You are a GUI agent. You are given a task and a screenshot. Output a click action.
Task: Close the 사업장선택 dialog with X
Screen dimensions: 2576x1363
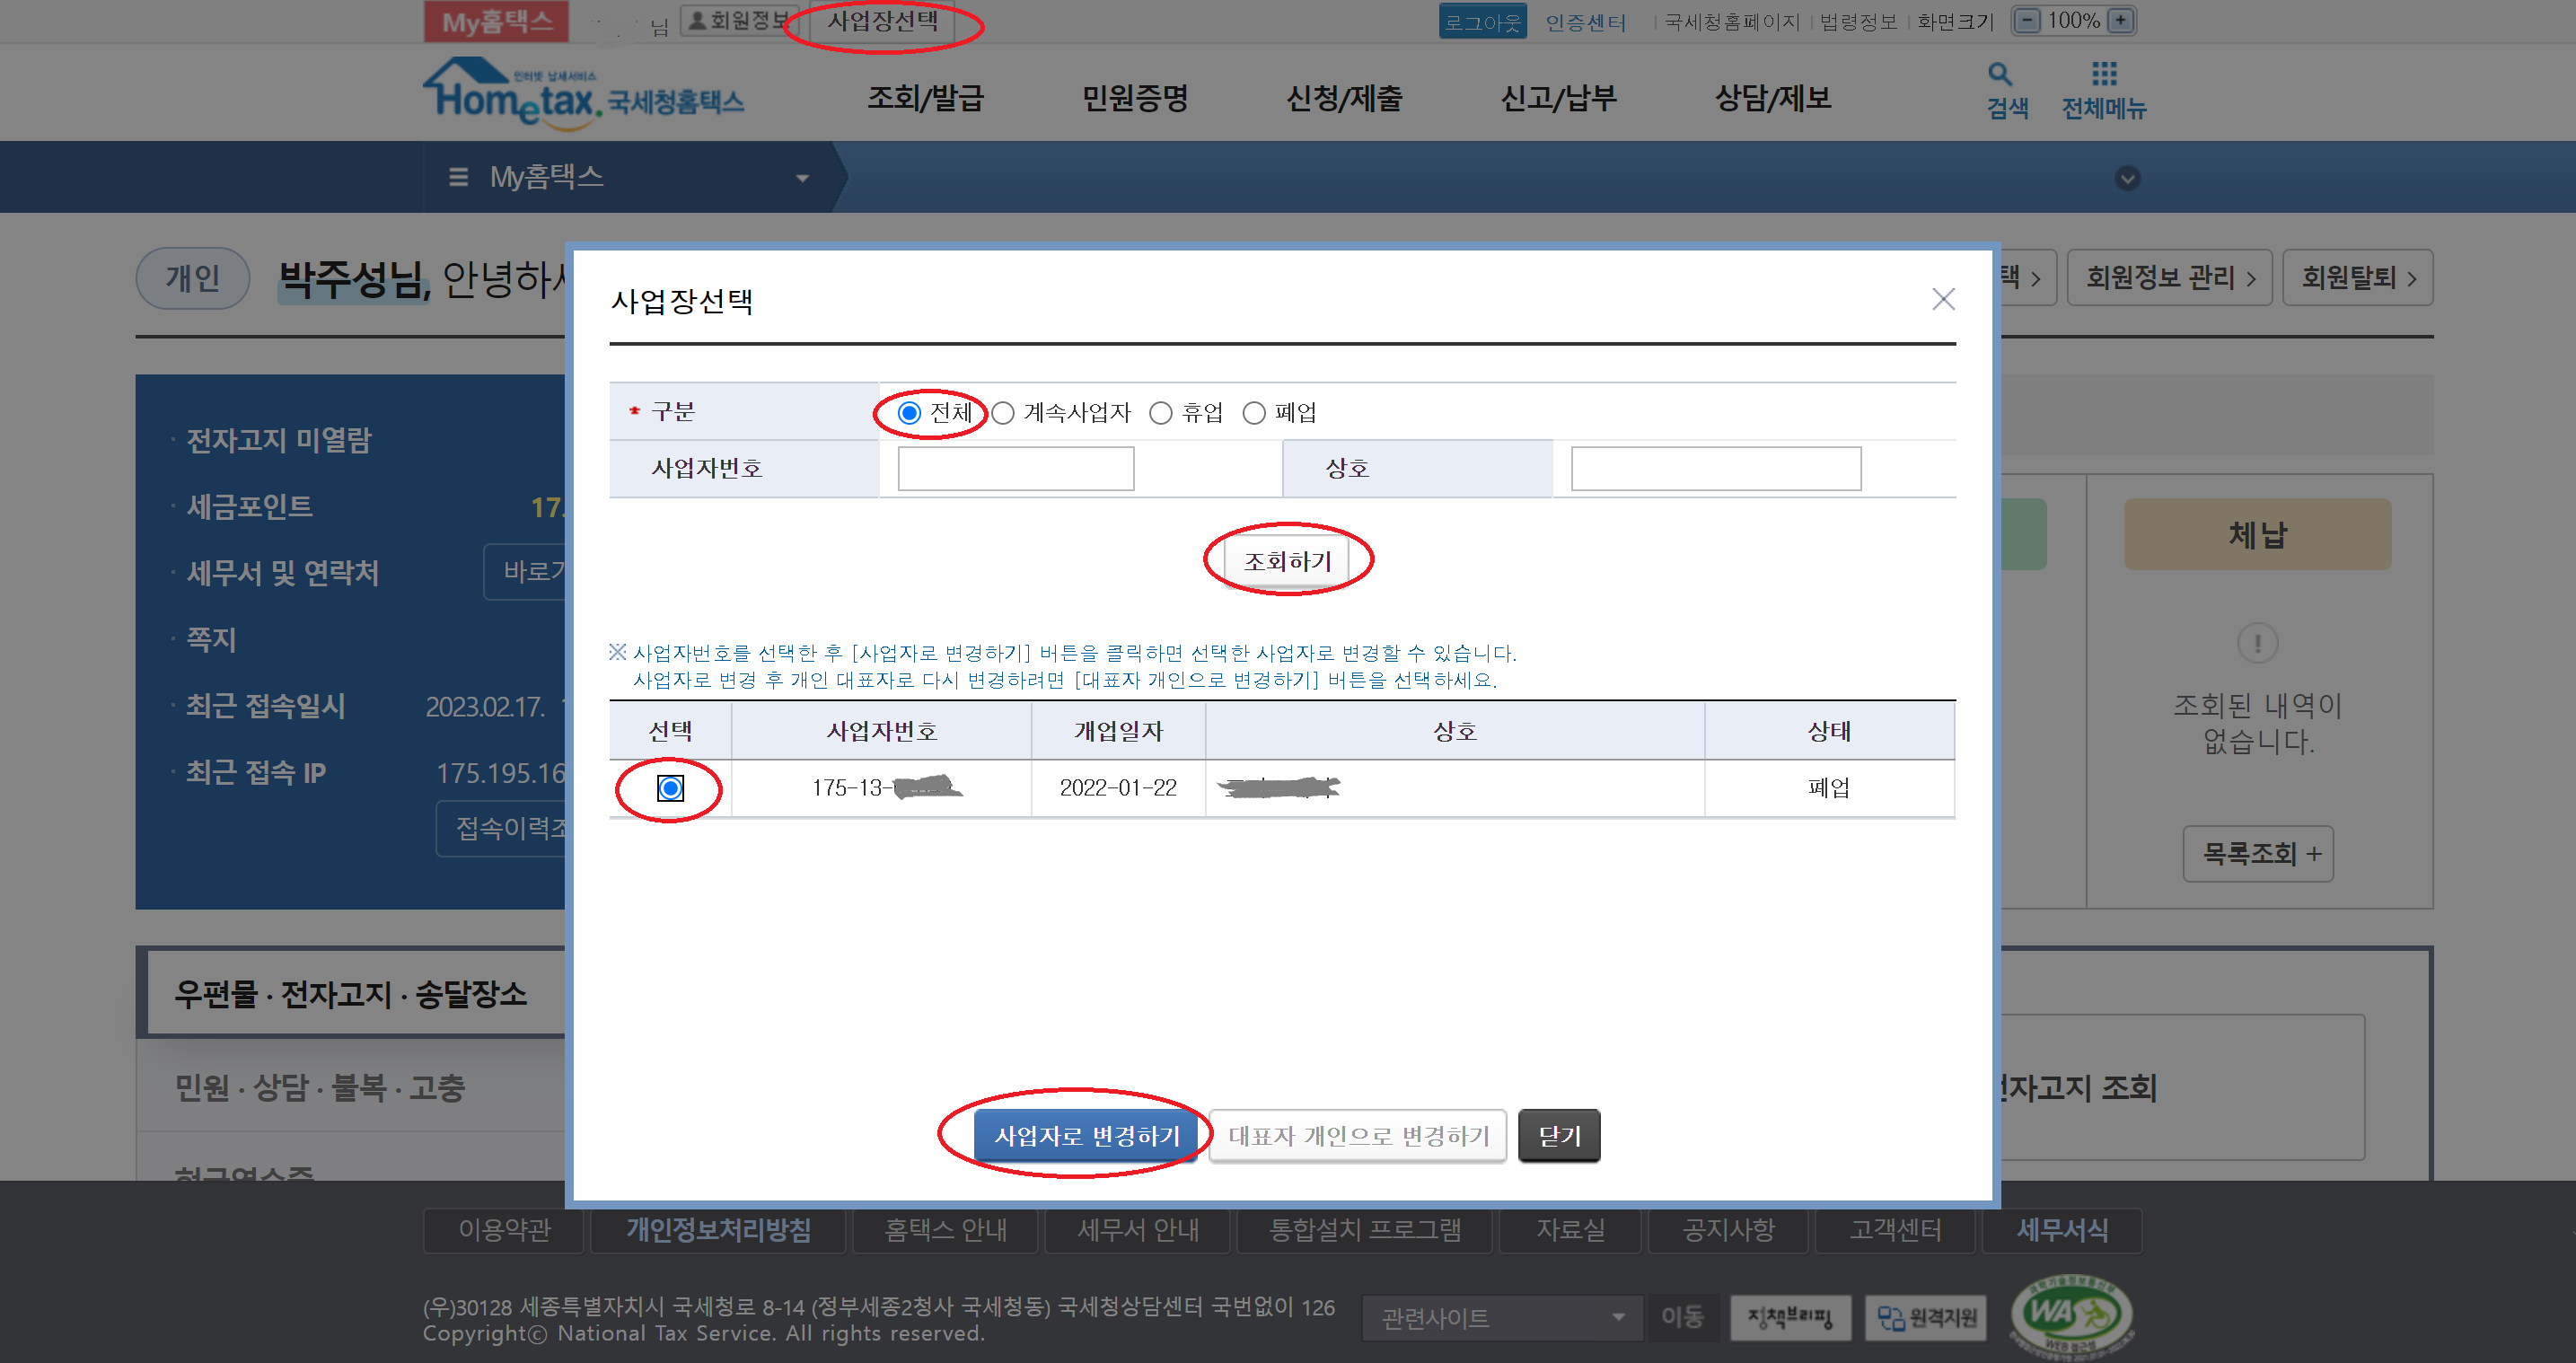click(1943, 299)
